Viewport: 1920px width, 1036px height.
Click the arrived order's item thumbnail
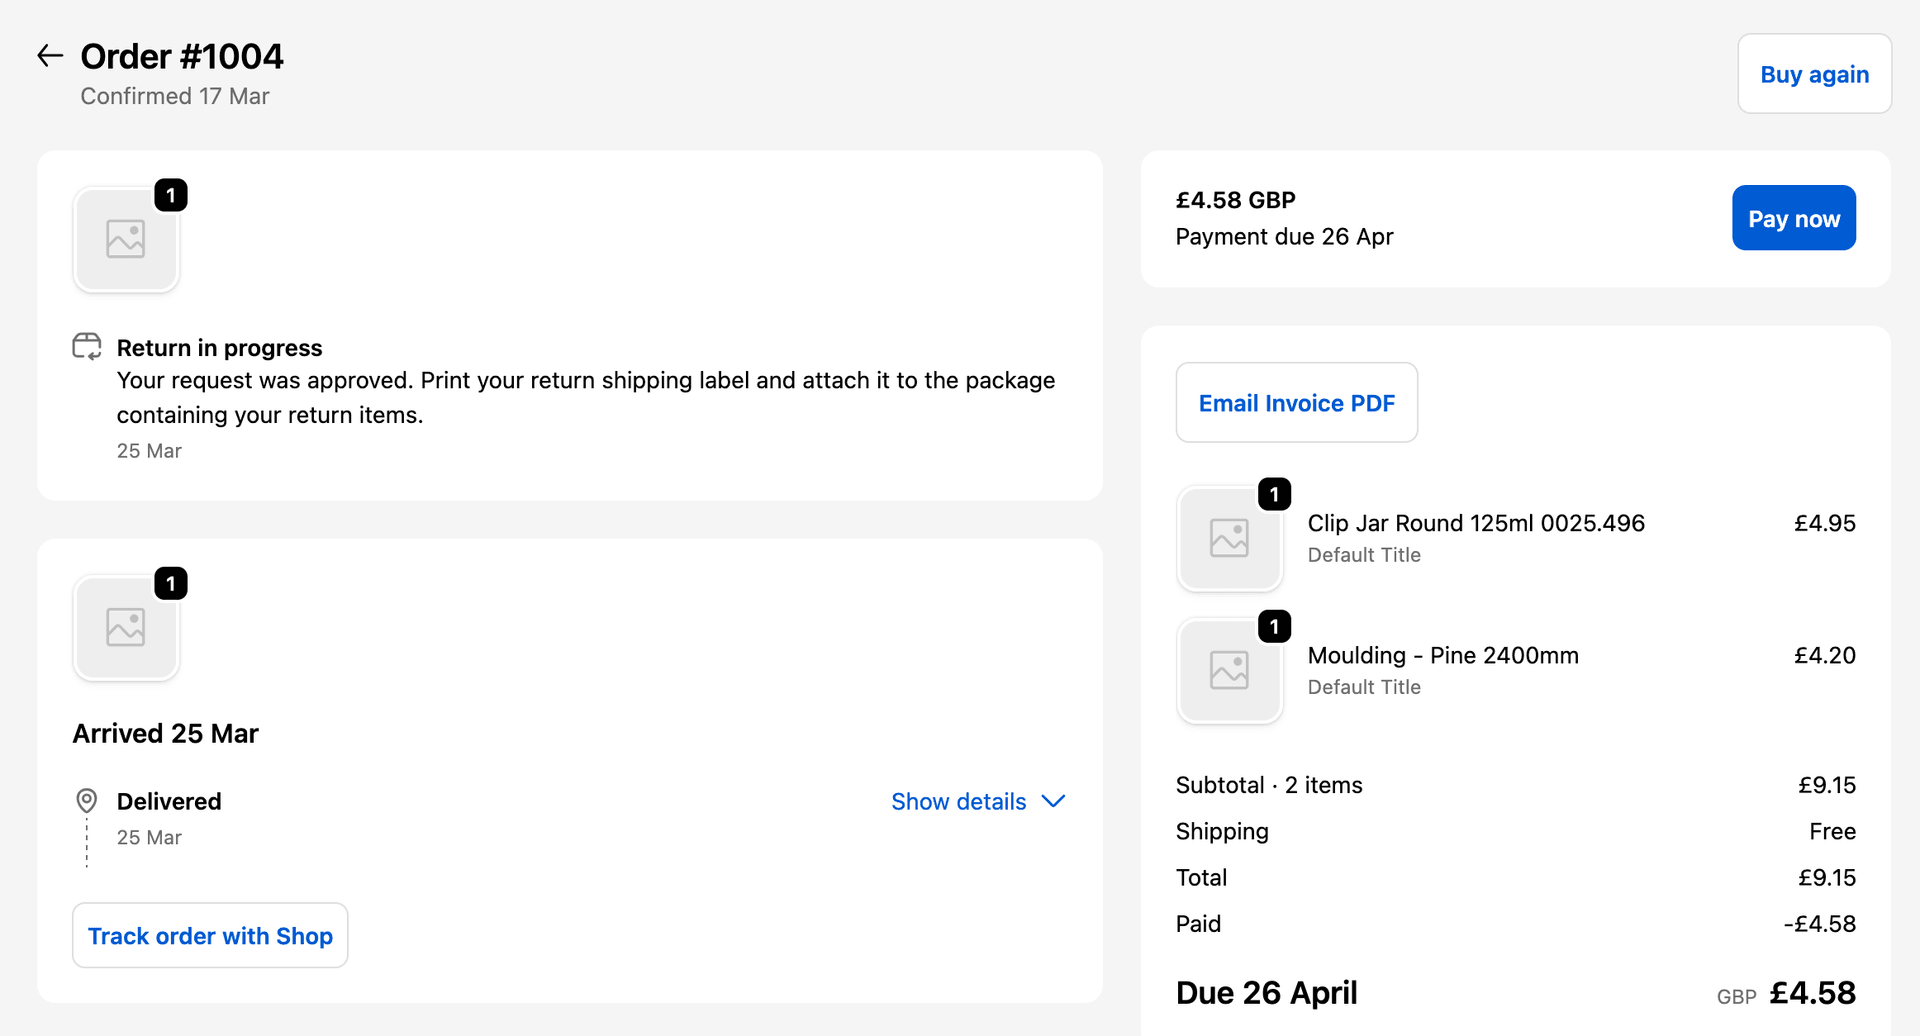(126, 627)
